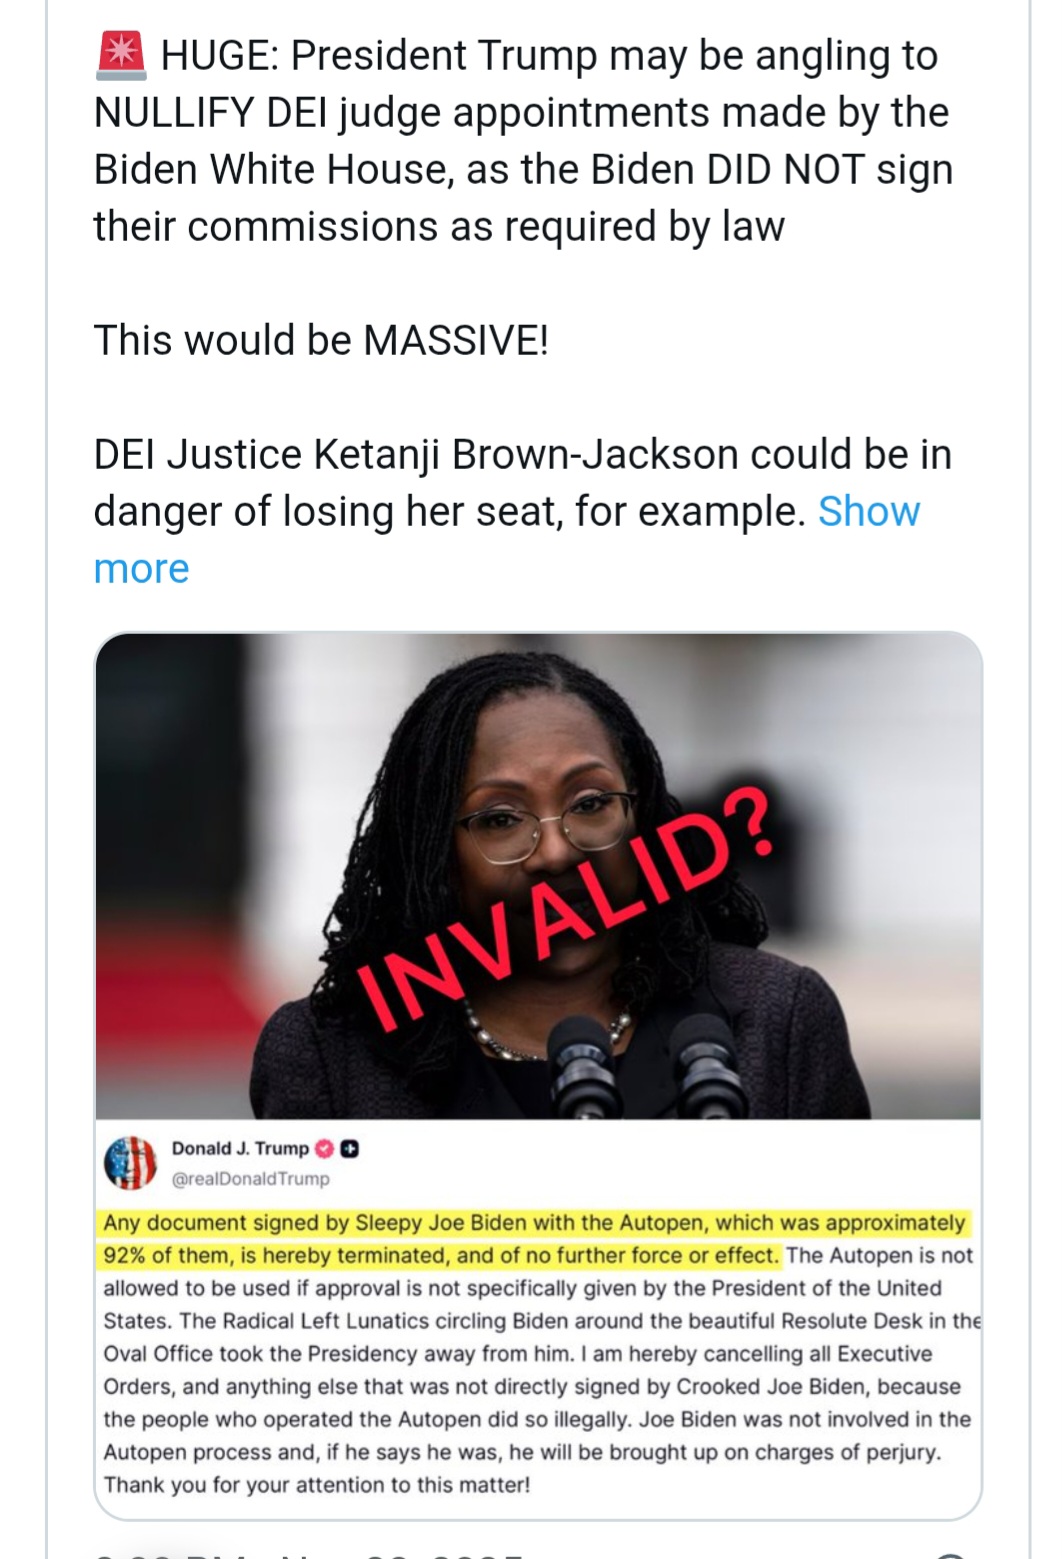Open the attached photo of the woman

tap(538, 875)
